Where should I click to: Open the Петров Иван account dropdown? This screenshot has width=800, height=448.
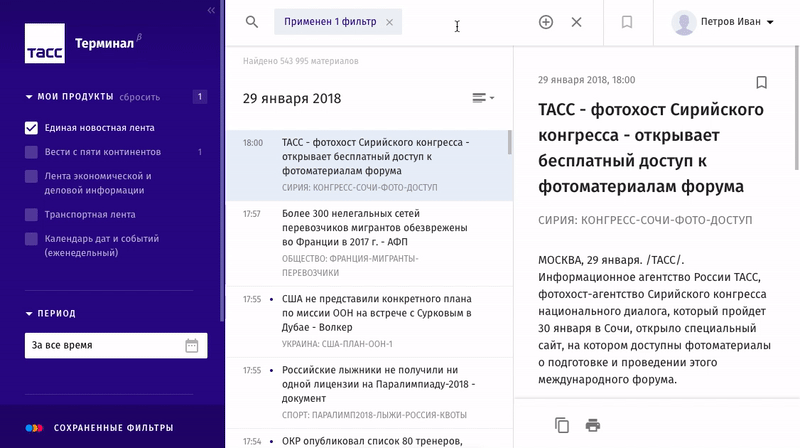click(737, 22)
